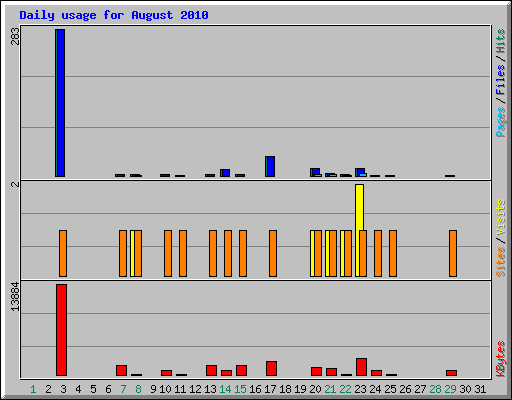Click the 'Visits' legend label
The width and height of the screenshot is (512, 400).
(500, 217)
